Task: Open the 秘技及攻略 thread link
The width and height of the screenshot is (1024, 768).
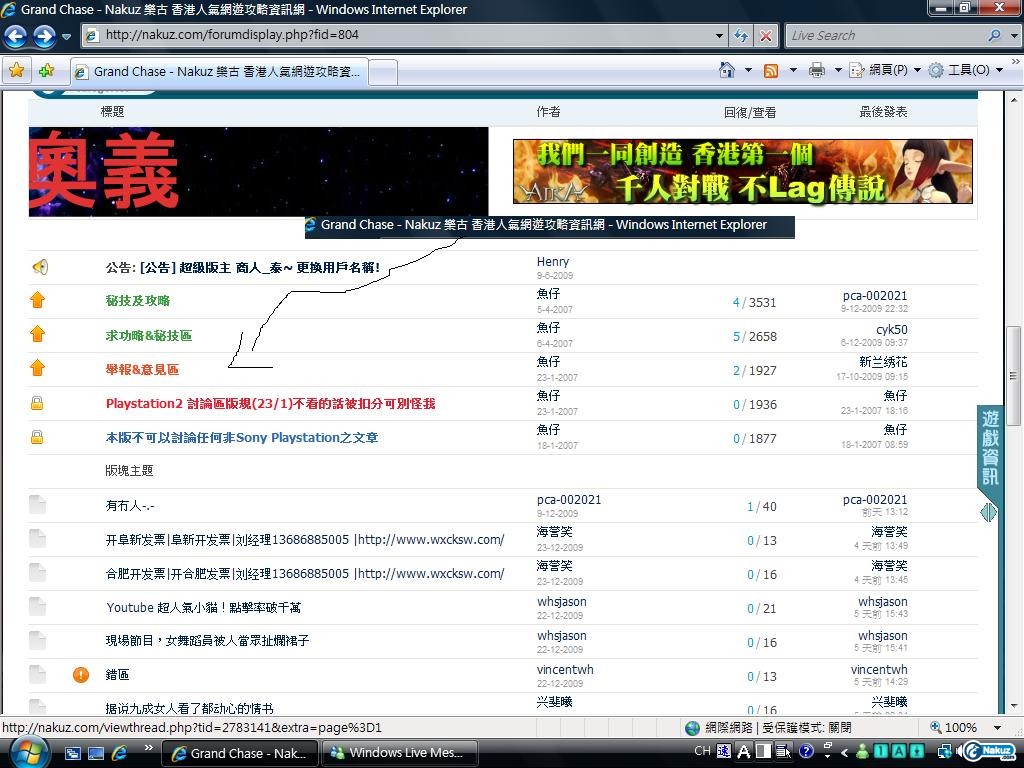Action: tap(138, 301)
